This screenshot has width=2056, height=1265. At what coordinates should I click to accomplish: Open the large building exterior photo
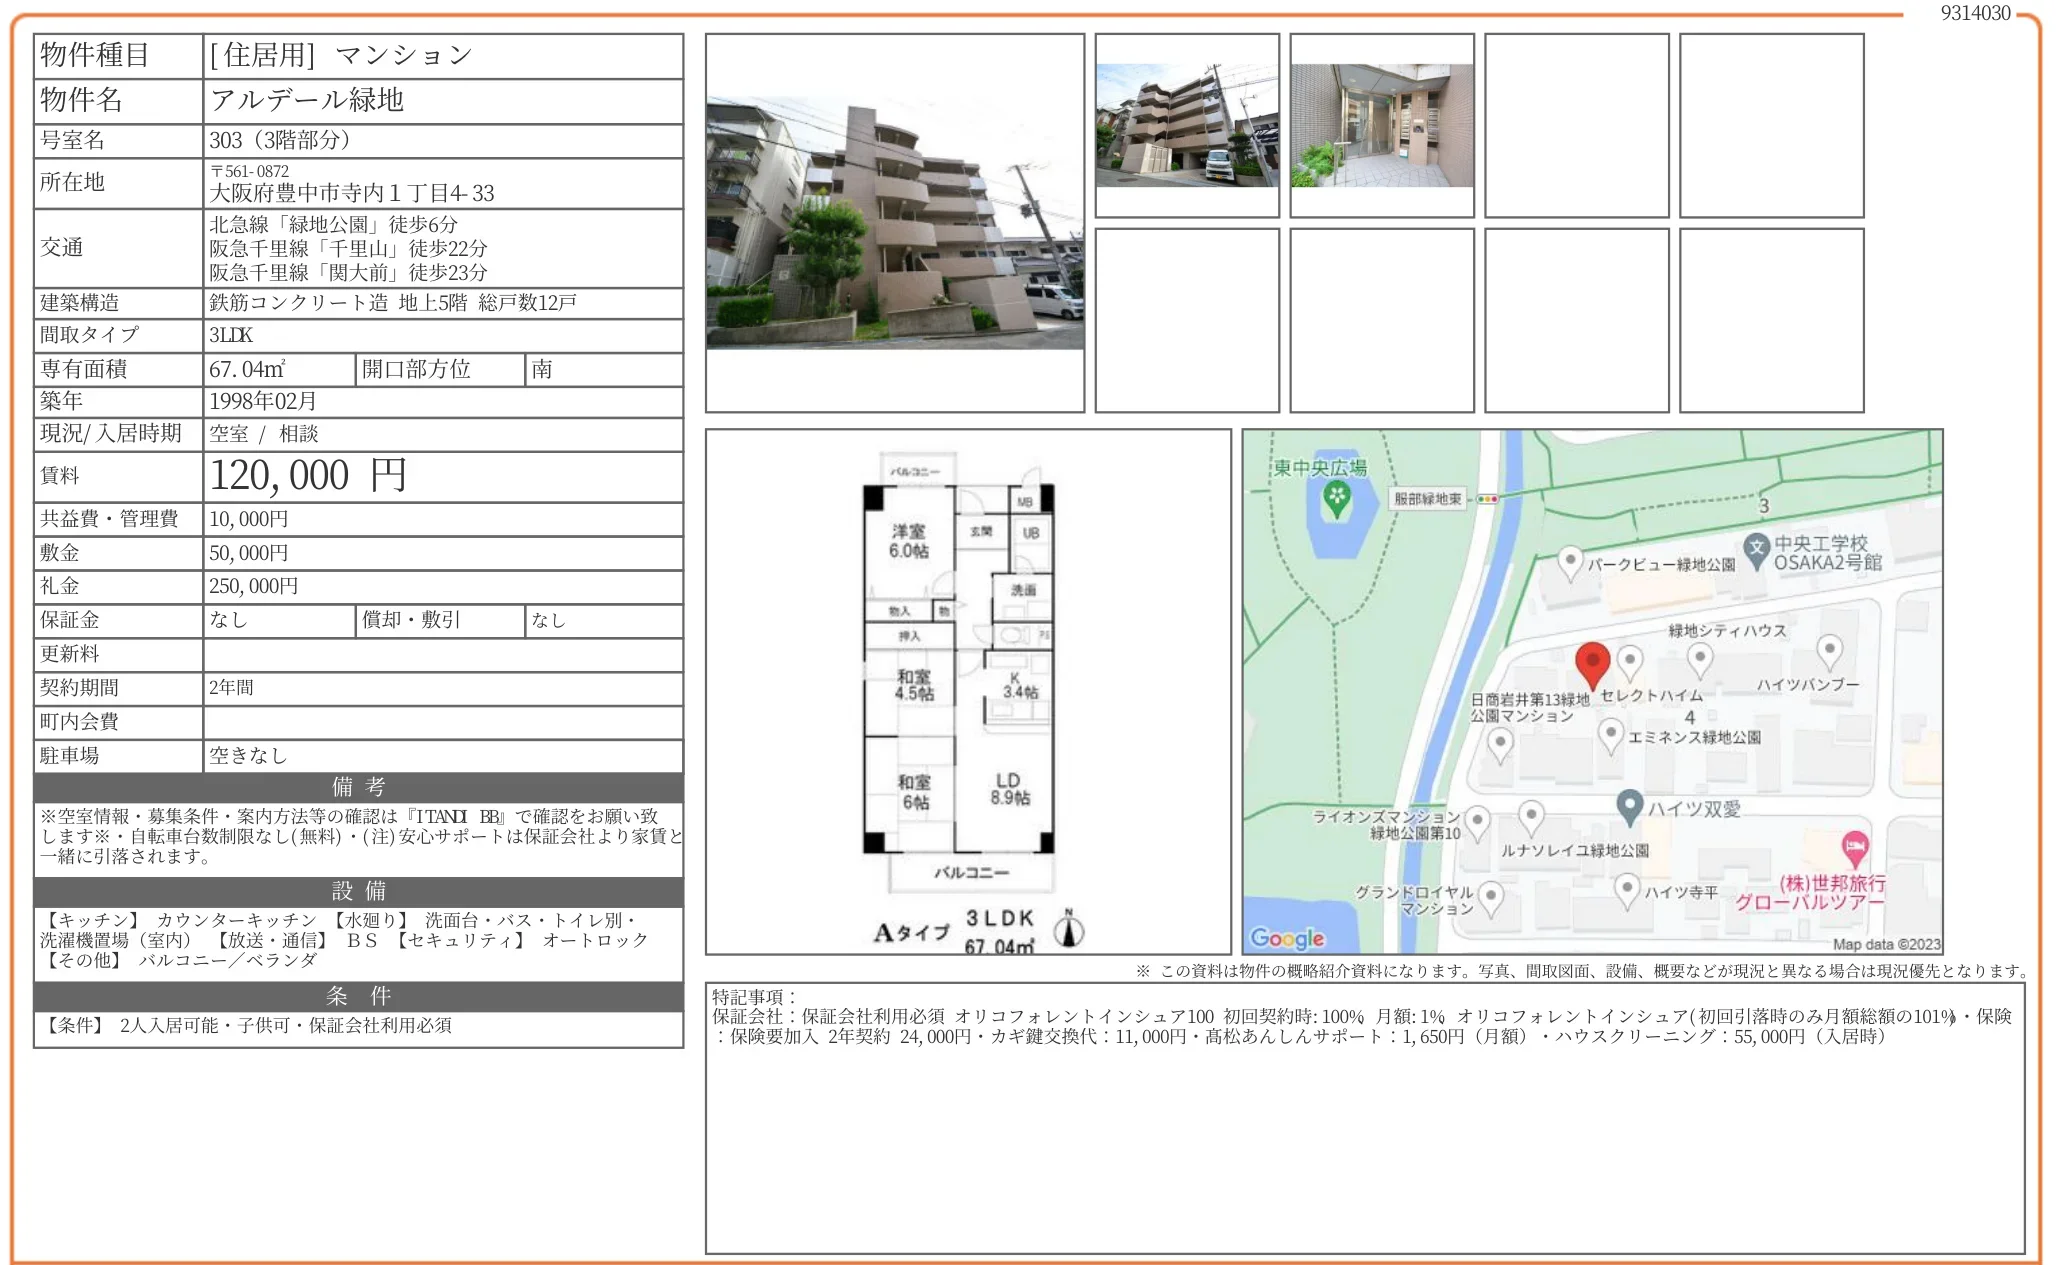895,225
